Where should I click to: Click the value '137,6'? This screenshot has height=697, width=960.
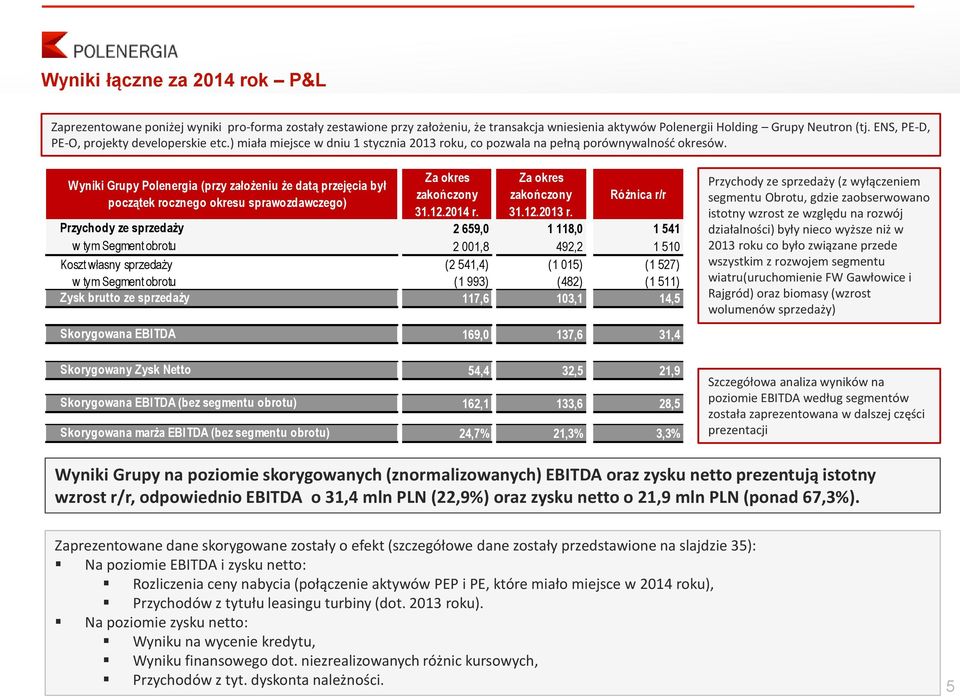point(569,334)
